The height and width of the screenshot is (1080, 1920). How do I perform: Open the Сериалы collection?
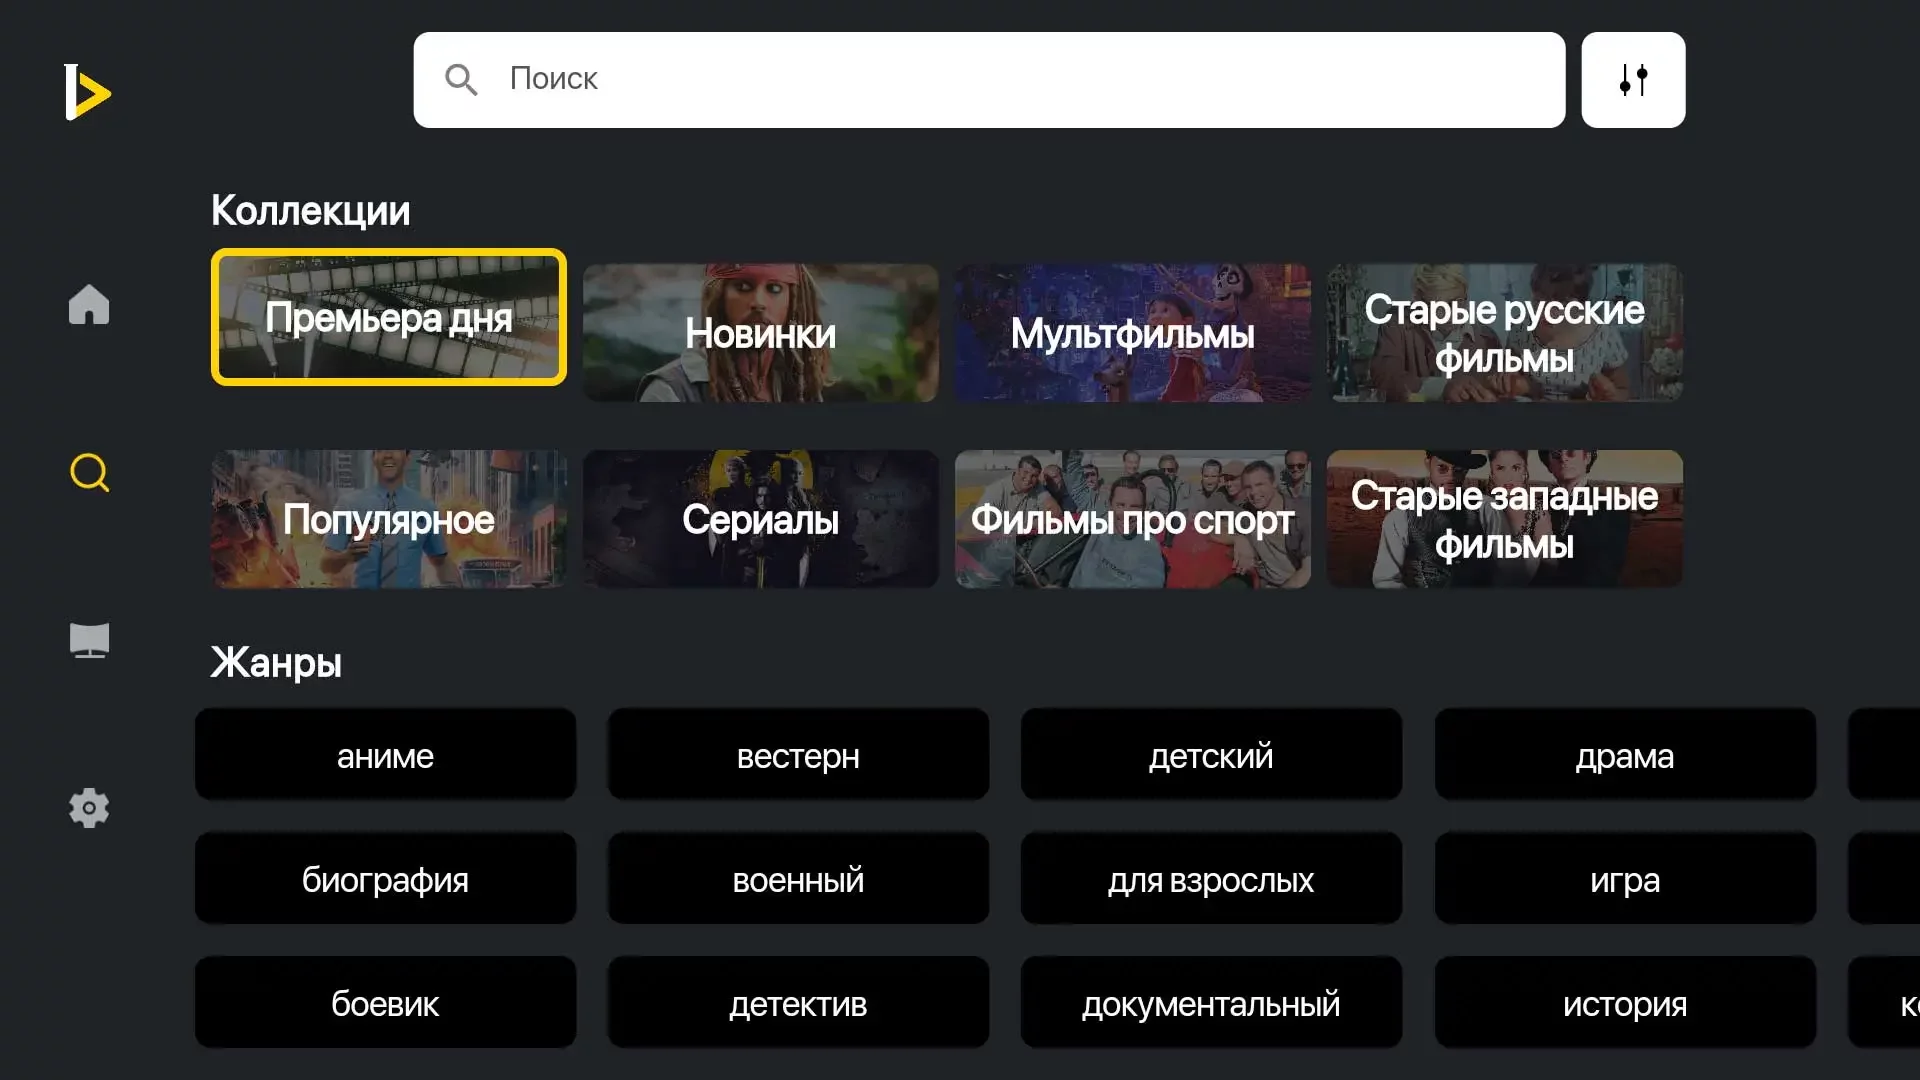click(x=760, y=519)
